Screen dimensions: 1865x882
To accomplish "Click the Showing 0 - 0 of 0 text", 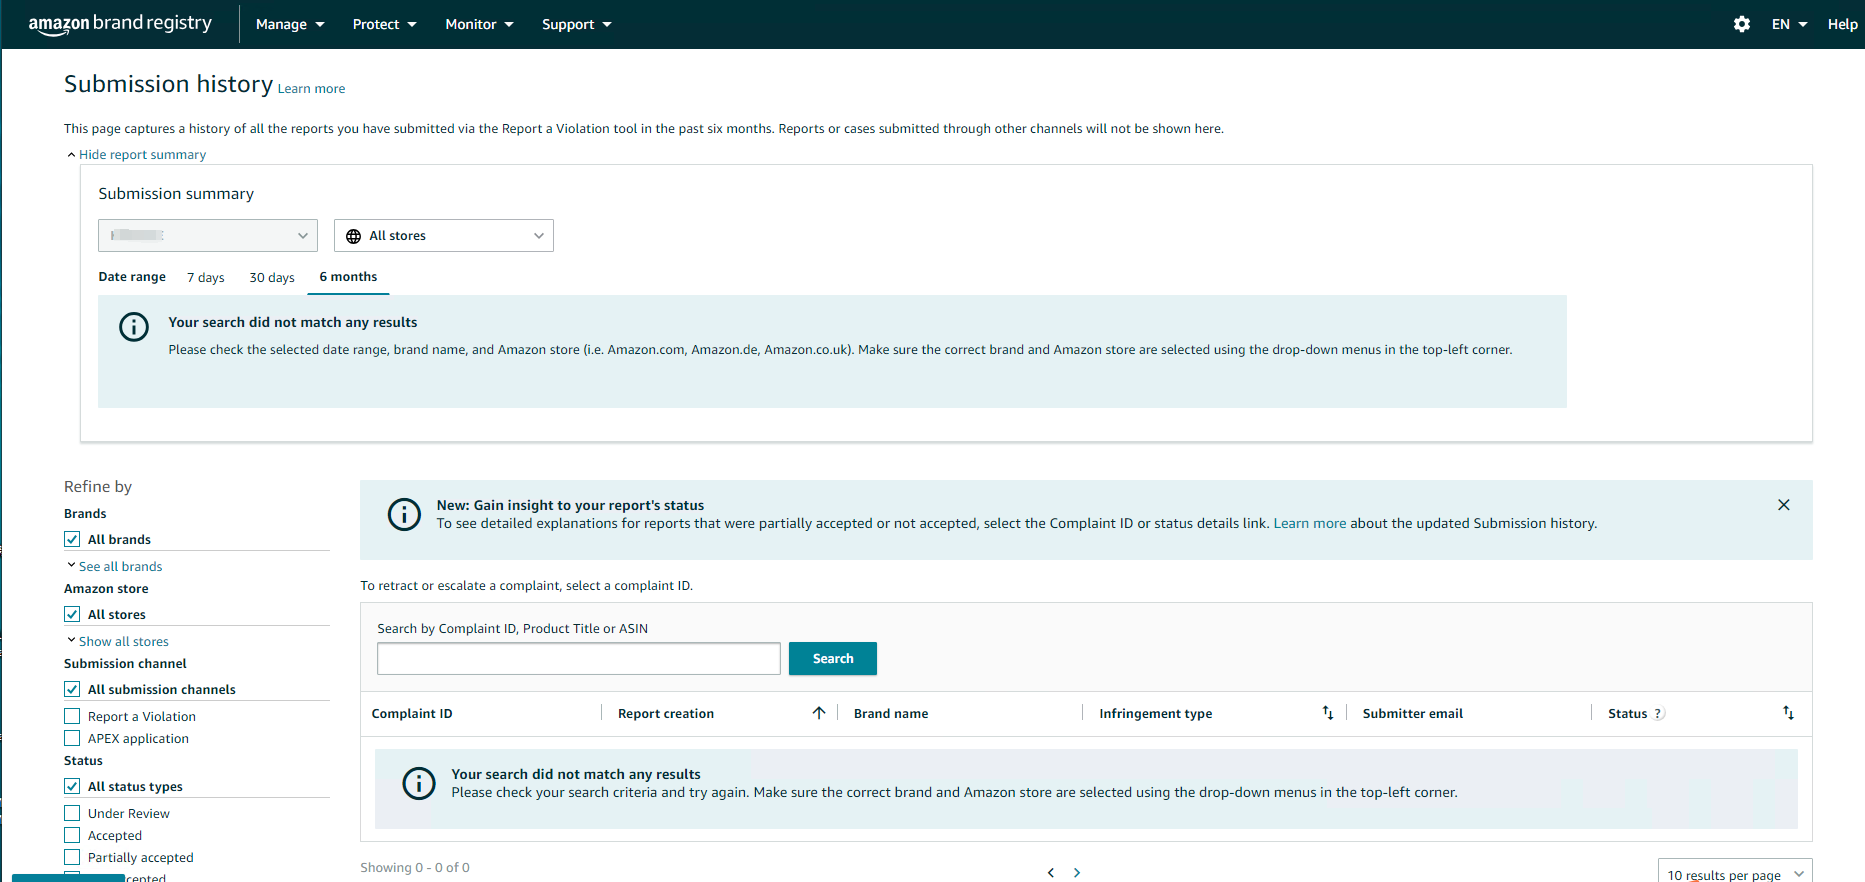I will click(x=415, y=867).
